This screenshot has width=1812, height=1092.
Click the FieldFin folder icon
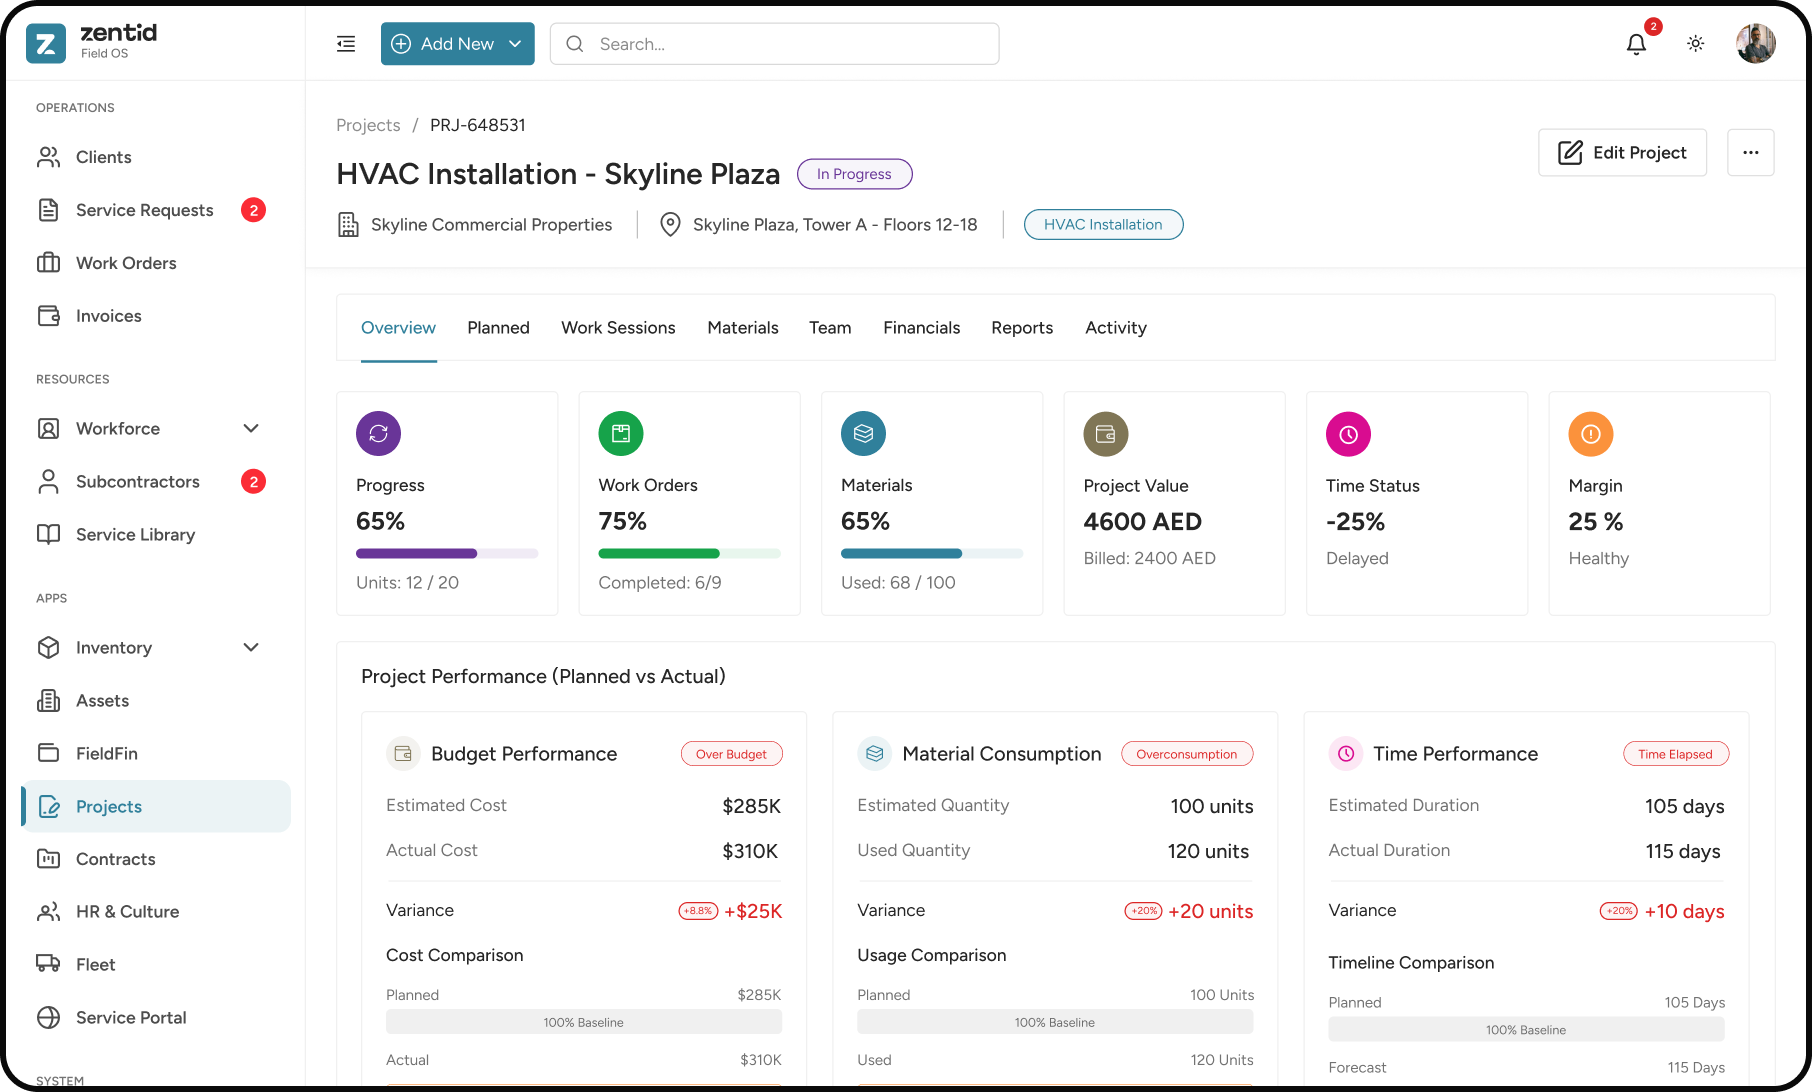tap(48, 753)
